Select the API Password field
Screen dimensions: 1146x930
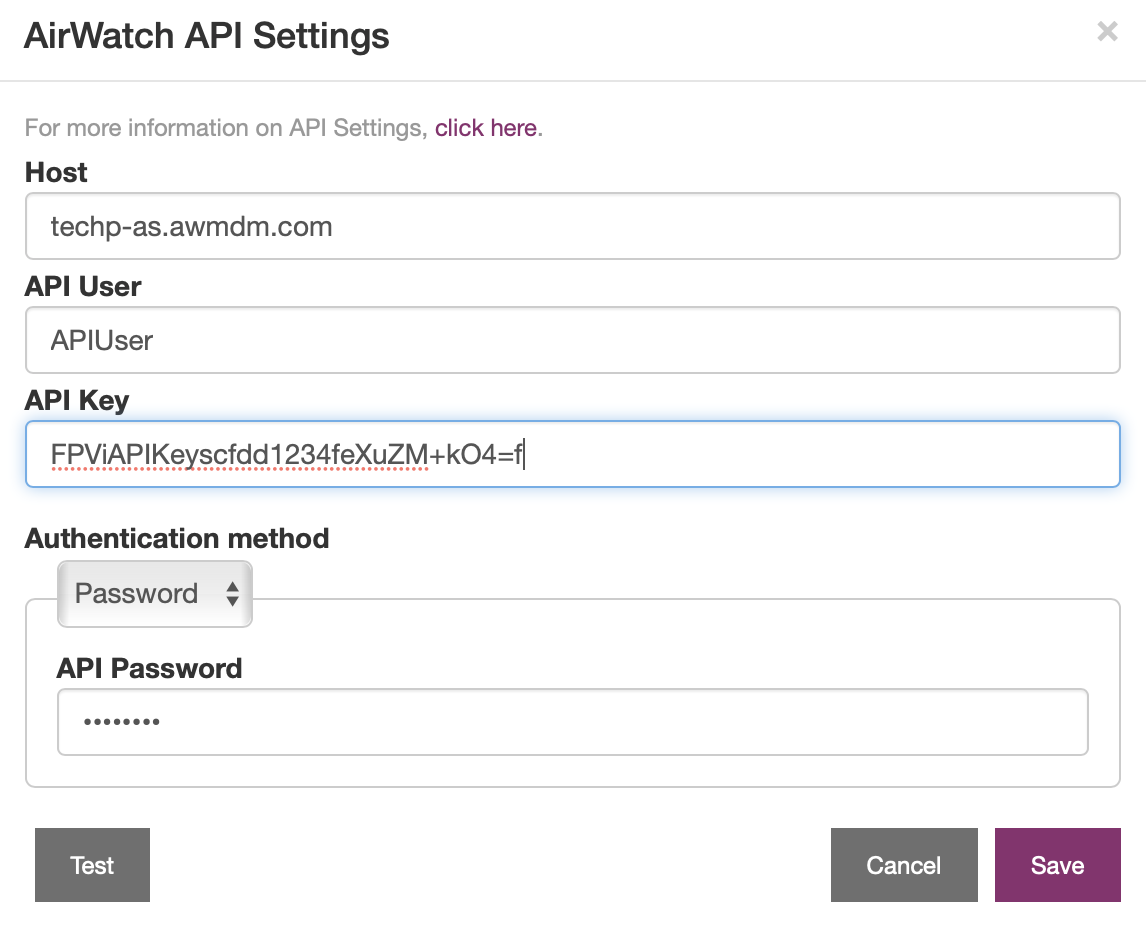pos(572,722)
